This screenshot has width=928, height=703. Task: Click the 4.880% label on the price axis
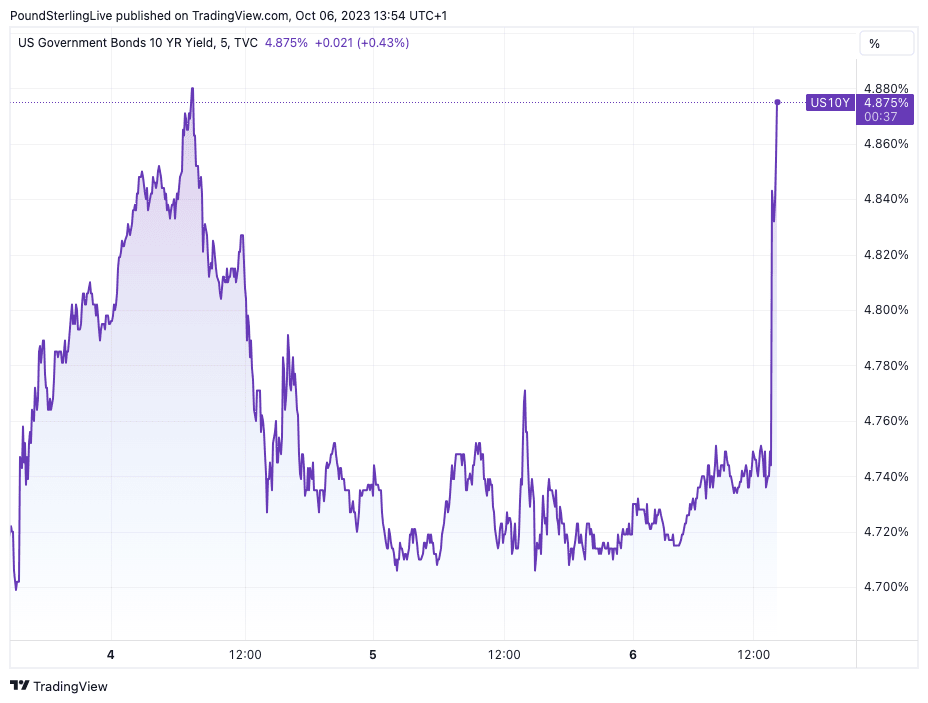tap(885, 88)
